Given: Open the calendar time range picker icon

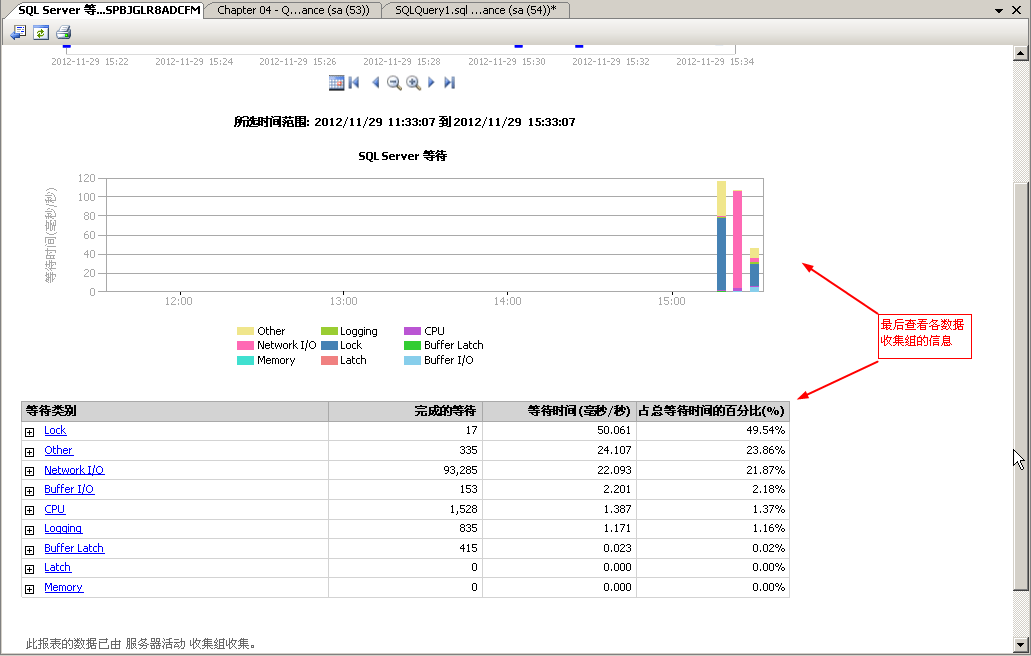Looking at the screenshot, I should point(336,83).
